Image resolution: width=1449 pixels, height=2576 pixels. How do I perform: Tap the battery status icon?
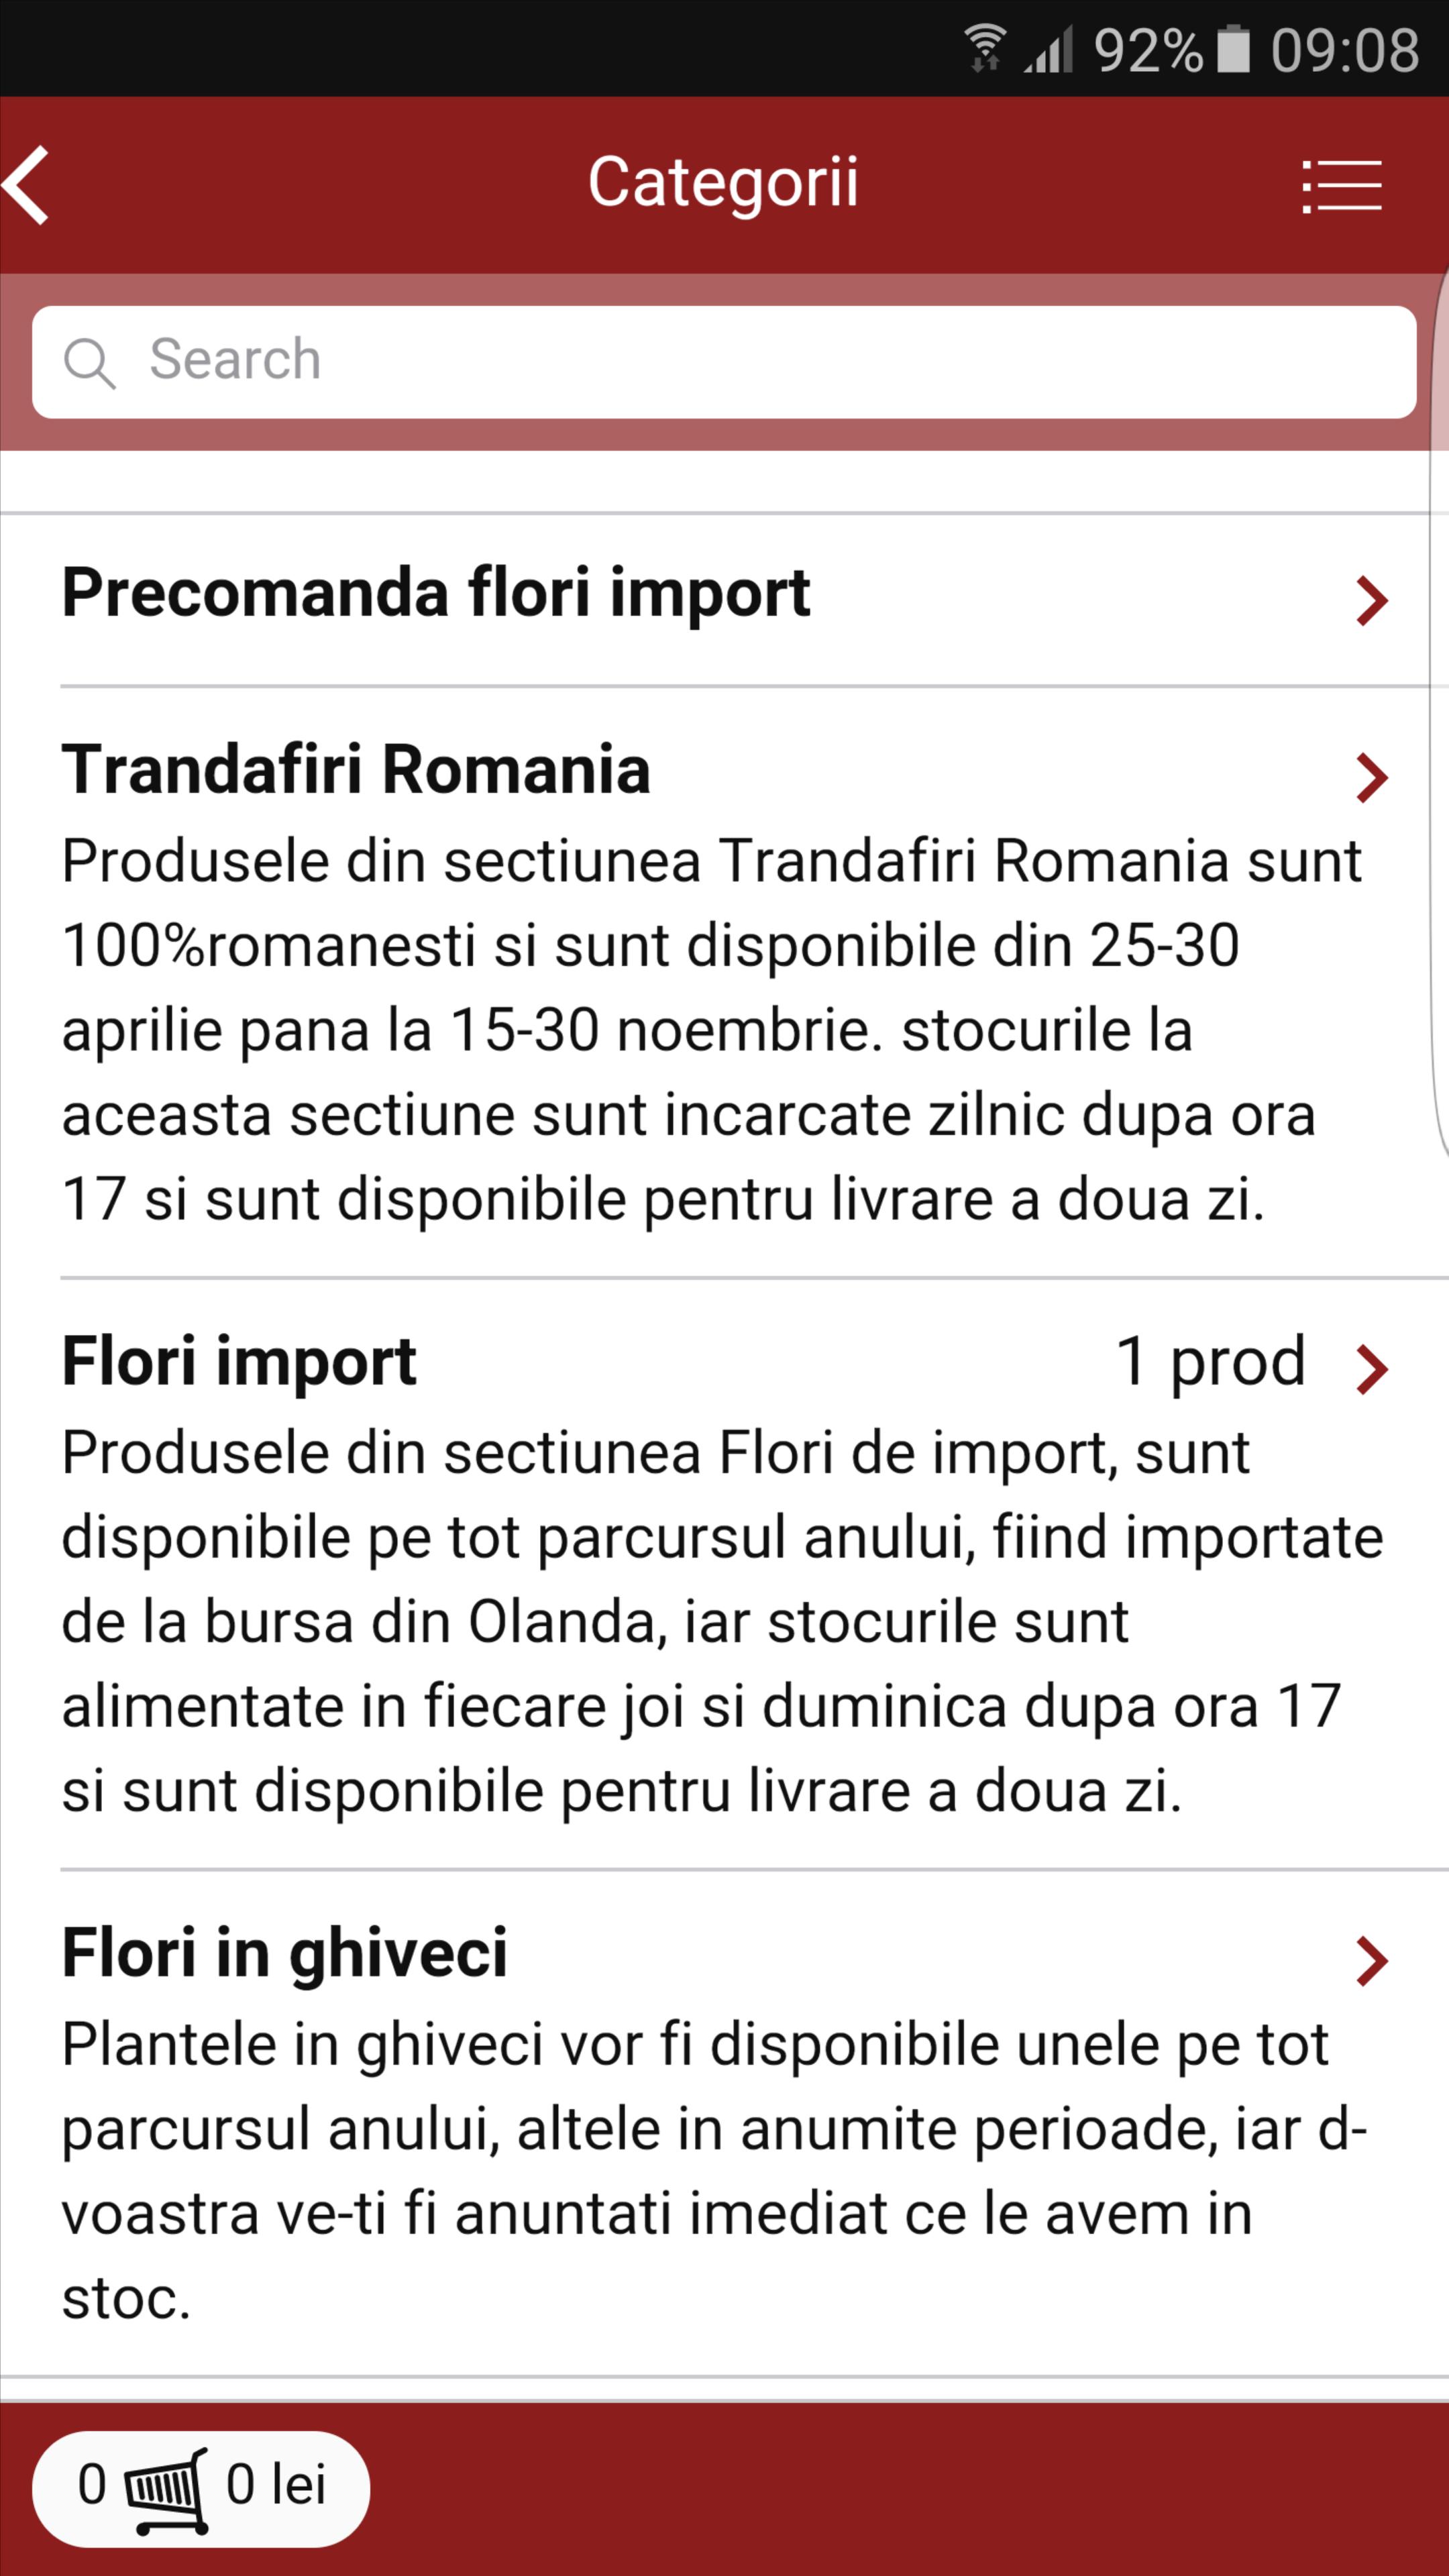click(x=1233, y=48)
